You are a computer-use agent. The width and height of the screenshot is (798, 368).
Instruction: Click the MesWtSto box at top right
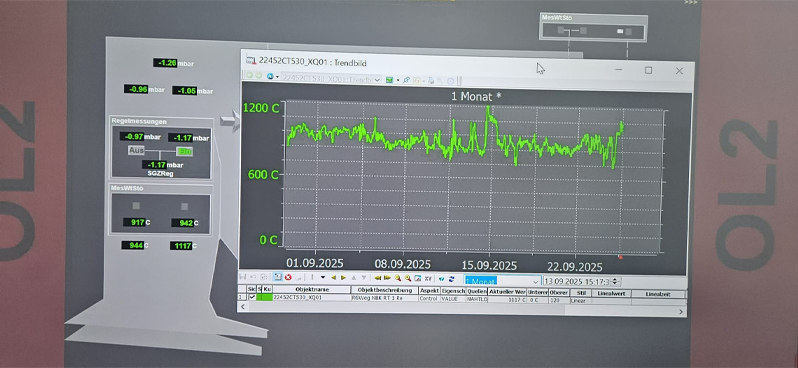(x=593, y=27)
